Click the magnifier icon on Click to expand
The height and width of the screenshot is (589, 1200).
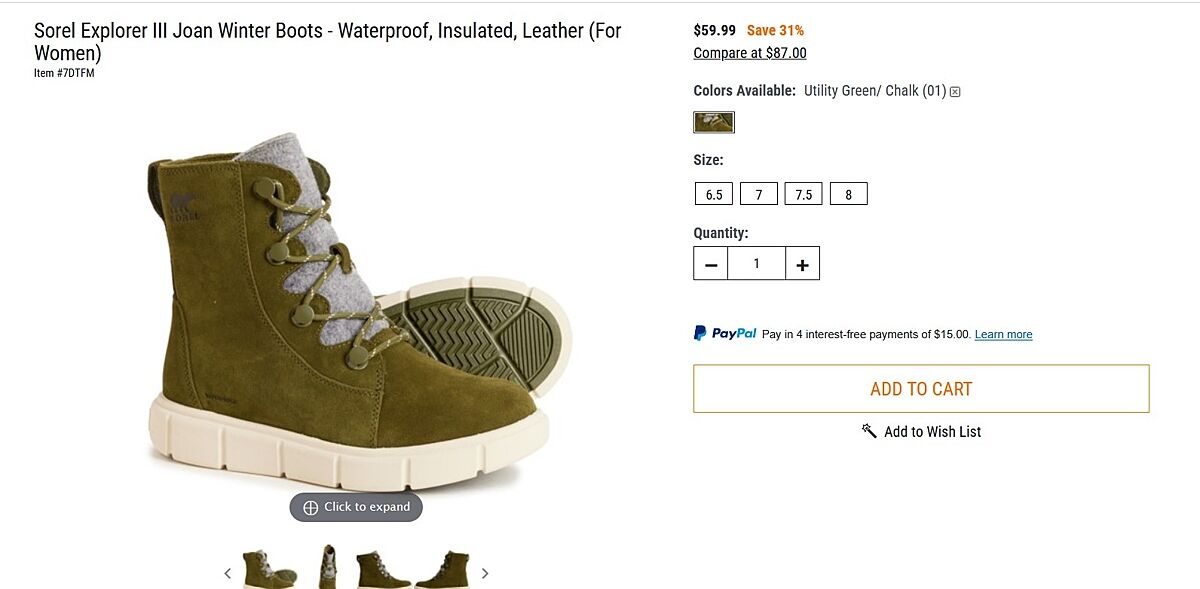(x=310, y=507)
